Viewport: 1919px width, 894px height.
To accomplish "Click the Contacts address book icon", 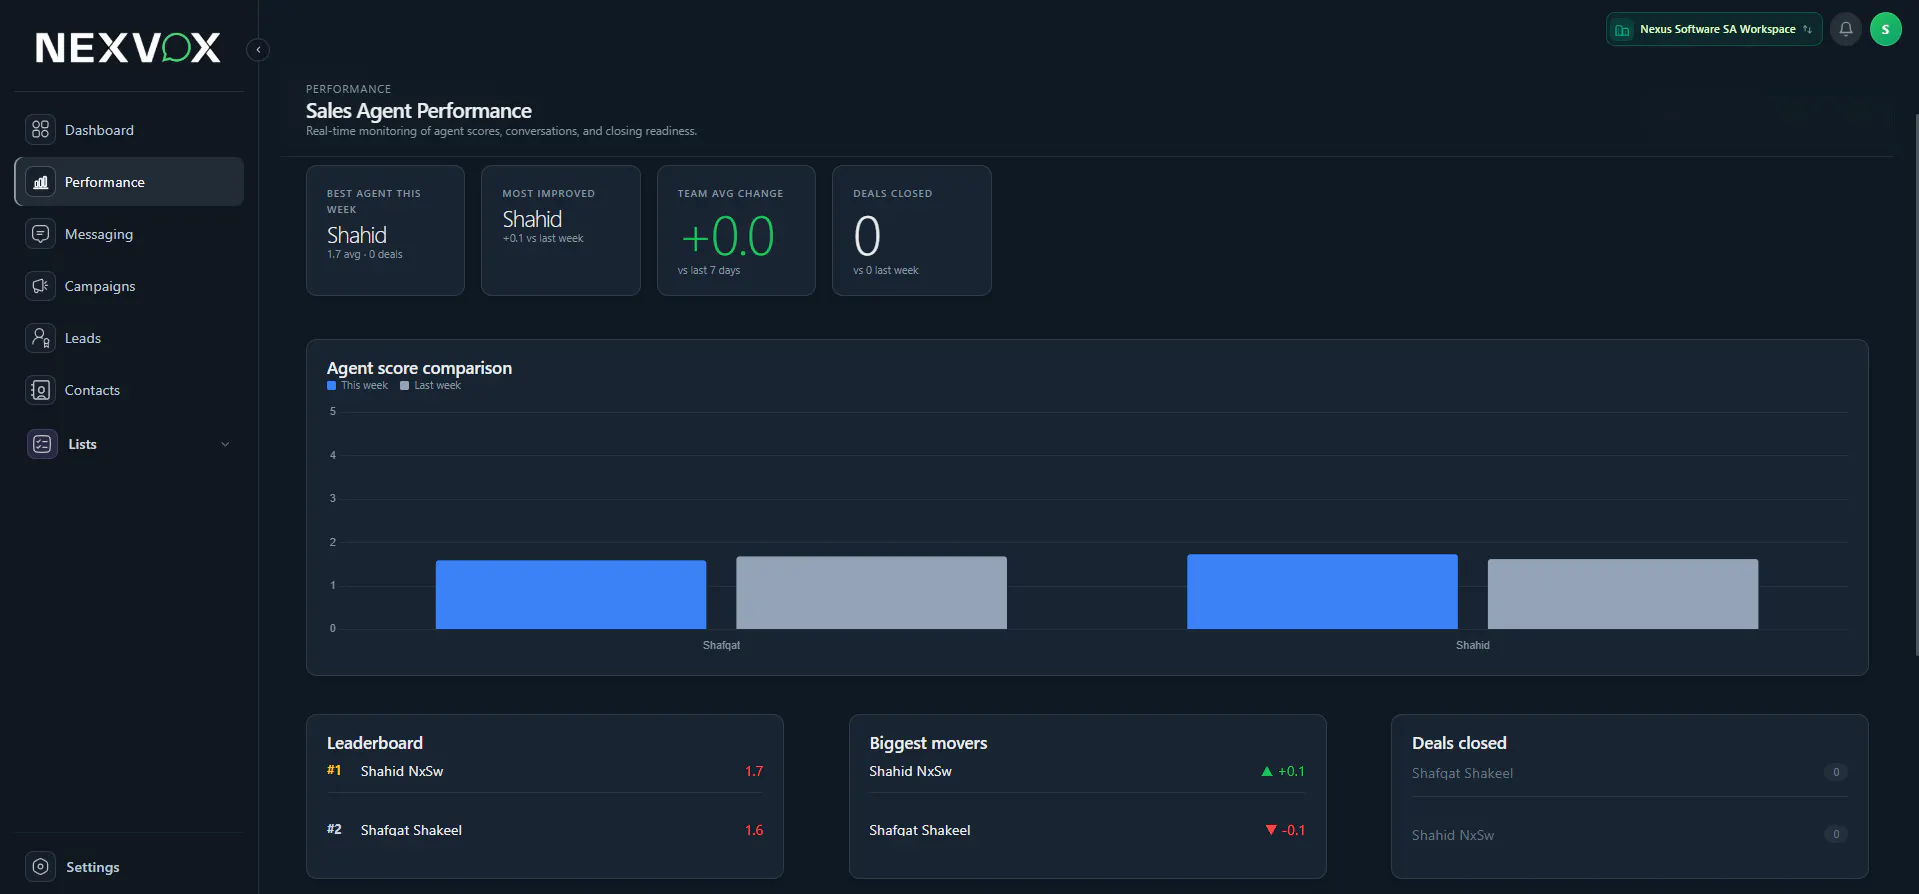I will coord(40,390).
